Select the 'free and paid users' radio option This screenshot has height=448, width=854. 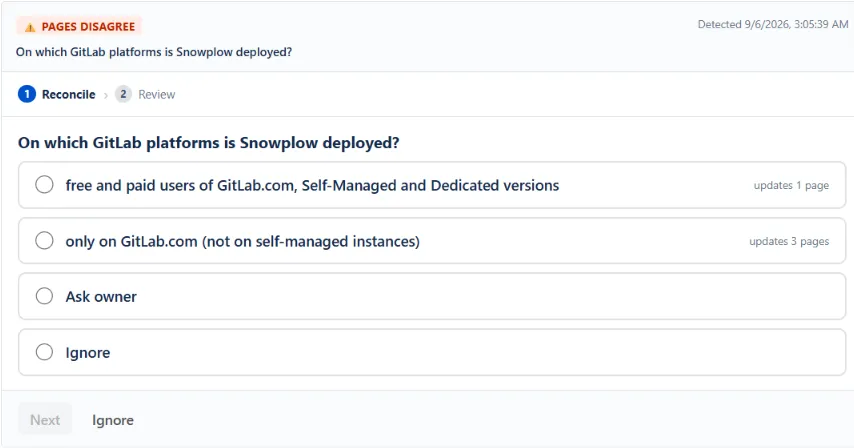[x=44, y=185]
